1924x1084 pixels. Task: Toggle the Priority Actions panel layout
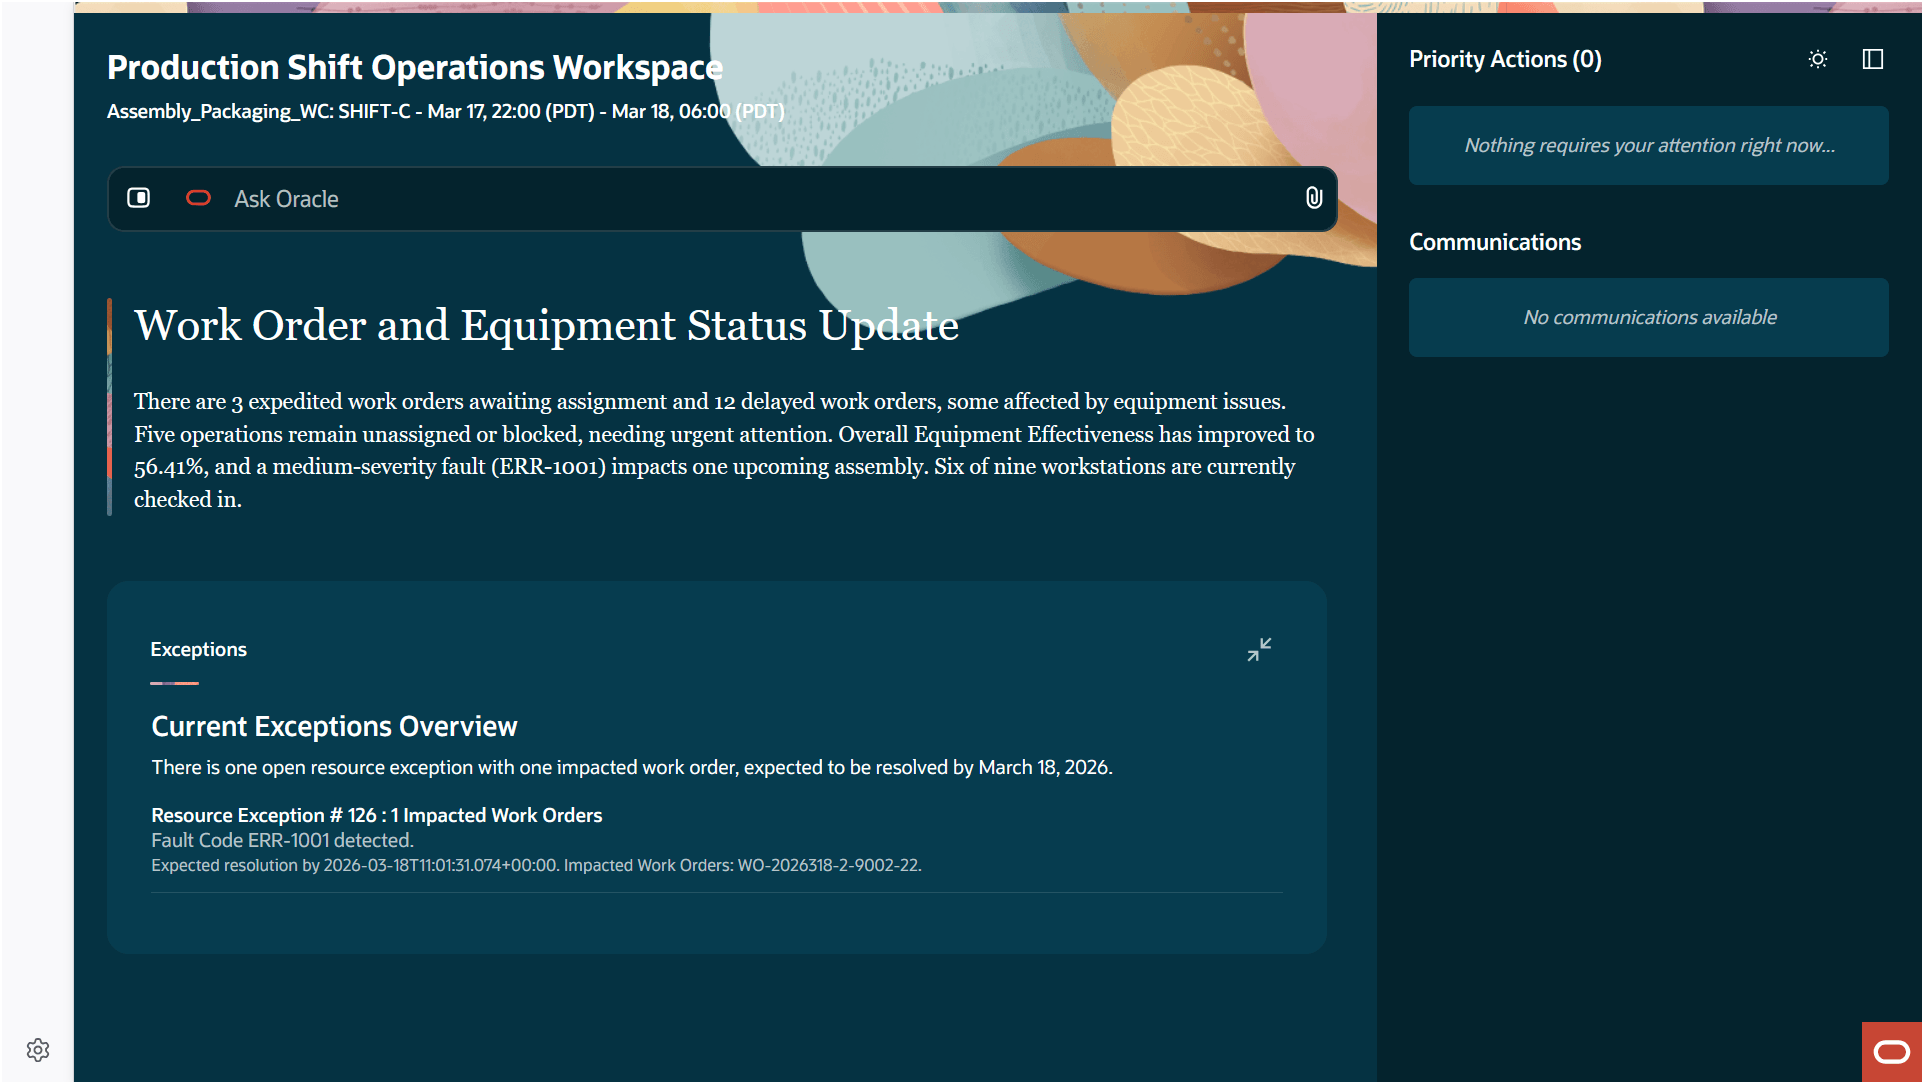pos(1872,59)
